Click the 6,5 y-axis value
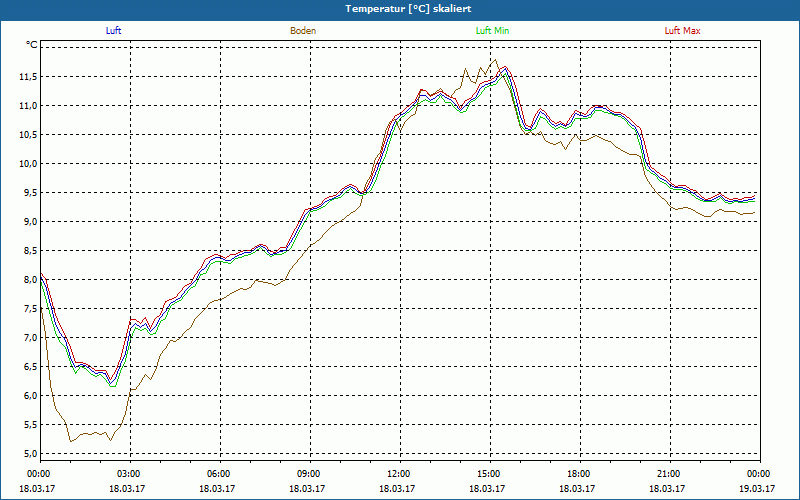Viewport: 800px width, 500px height. (30, 366)
